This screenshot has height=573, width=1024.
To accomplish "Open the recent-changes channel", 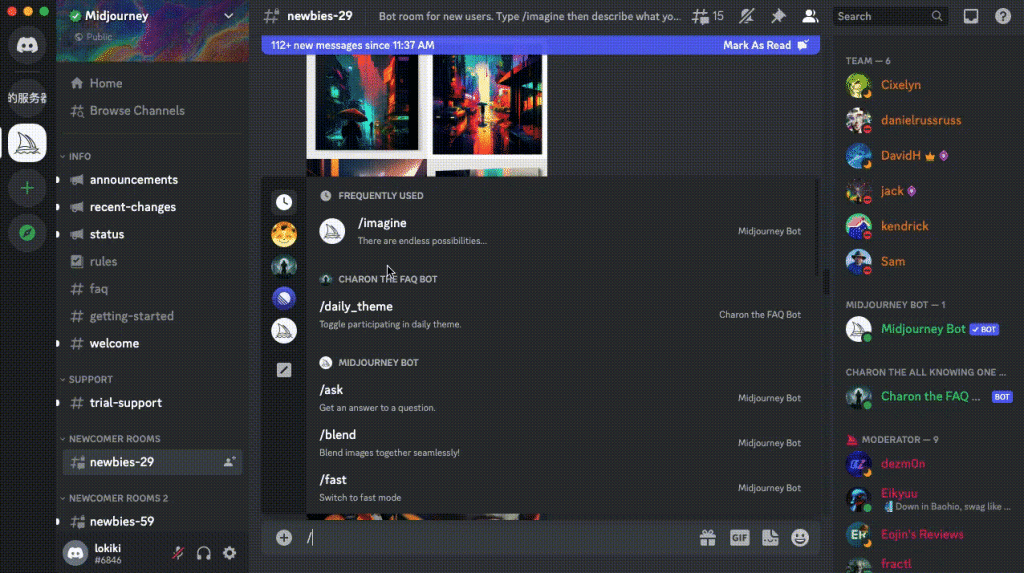I will point(152,207).
